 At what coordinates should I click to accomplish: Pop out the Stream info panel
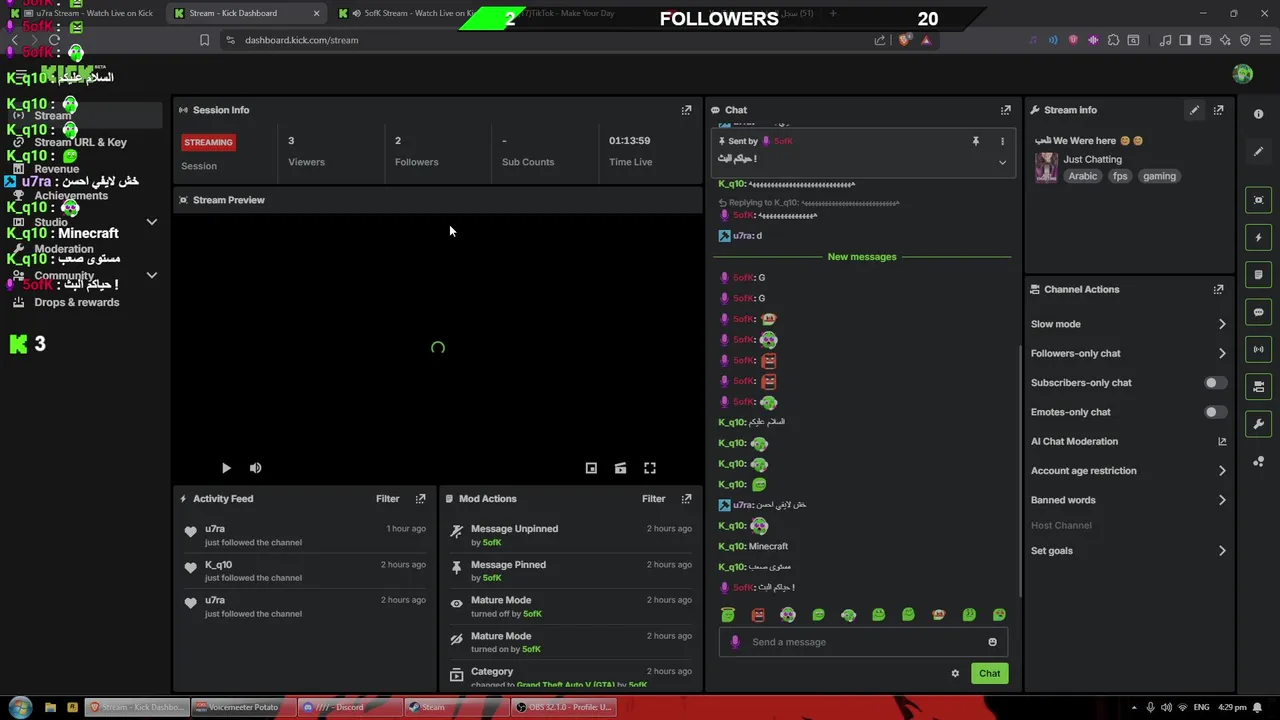tap(1218, 110)
